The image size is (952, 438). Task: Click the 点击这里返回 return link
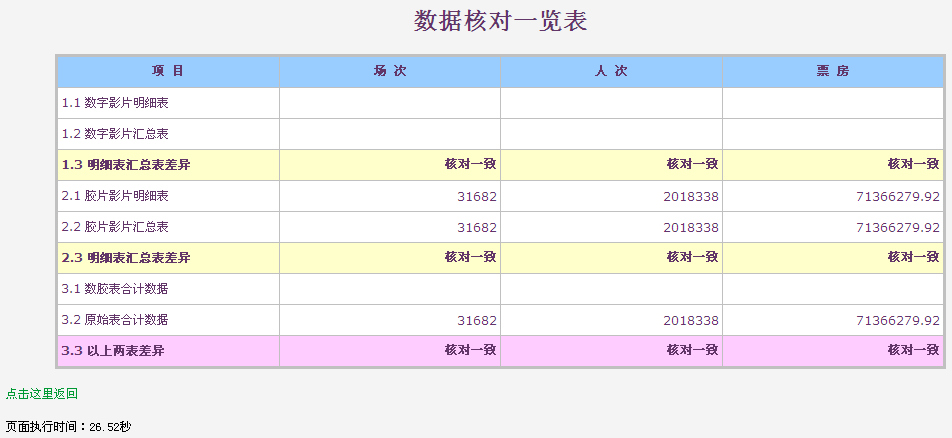[42, 394]
